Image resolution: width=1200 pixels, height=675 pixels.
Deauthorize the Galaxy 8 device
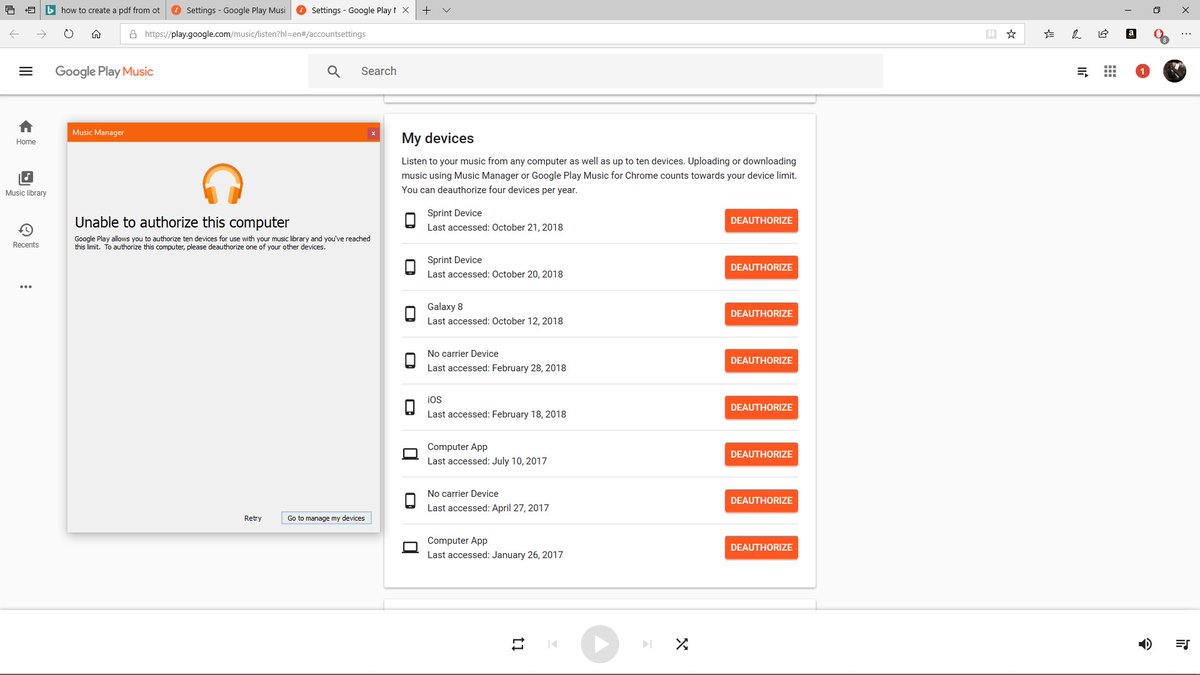pyautogui.click(x=761, y=314)
